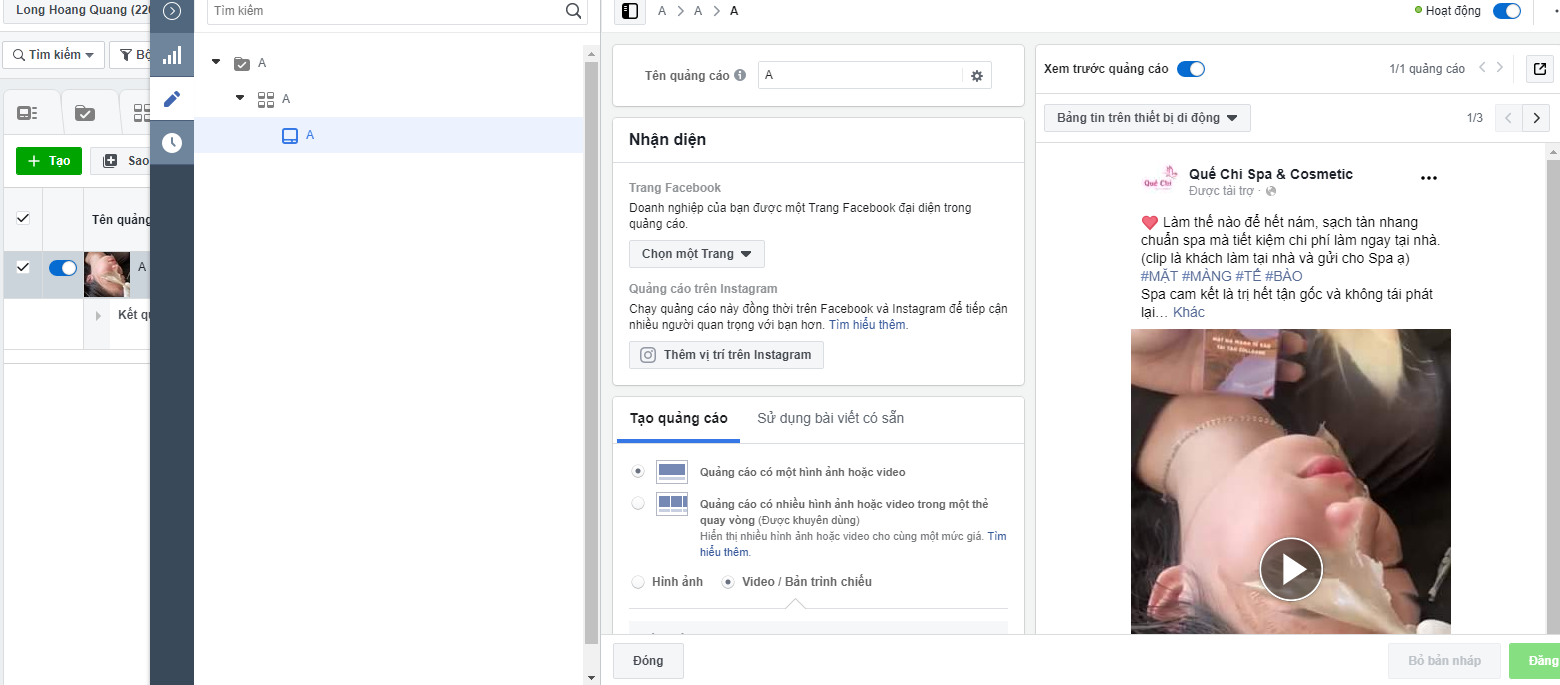
Task: Click the Quế Chi Spa & Cosmetic page name
Action: tap(1271, 174)
